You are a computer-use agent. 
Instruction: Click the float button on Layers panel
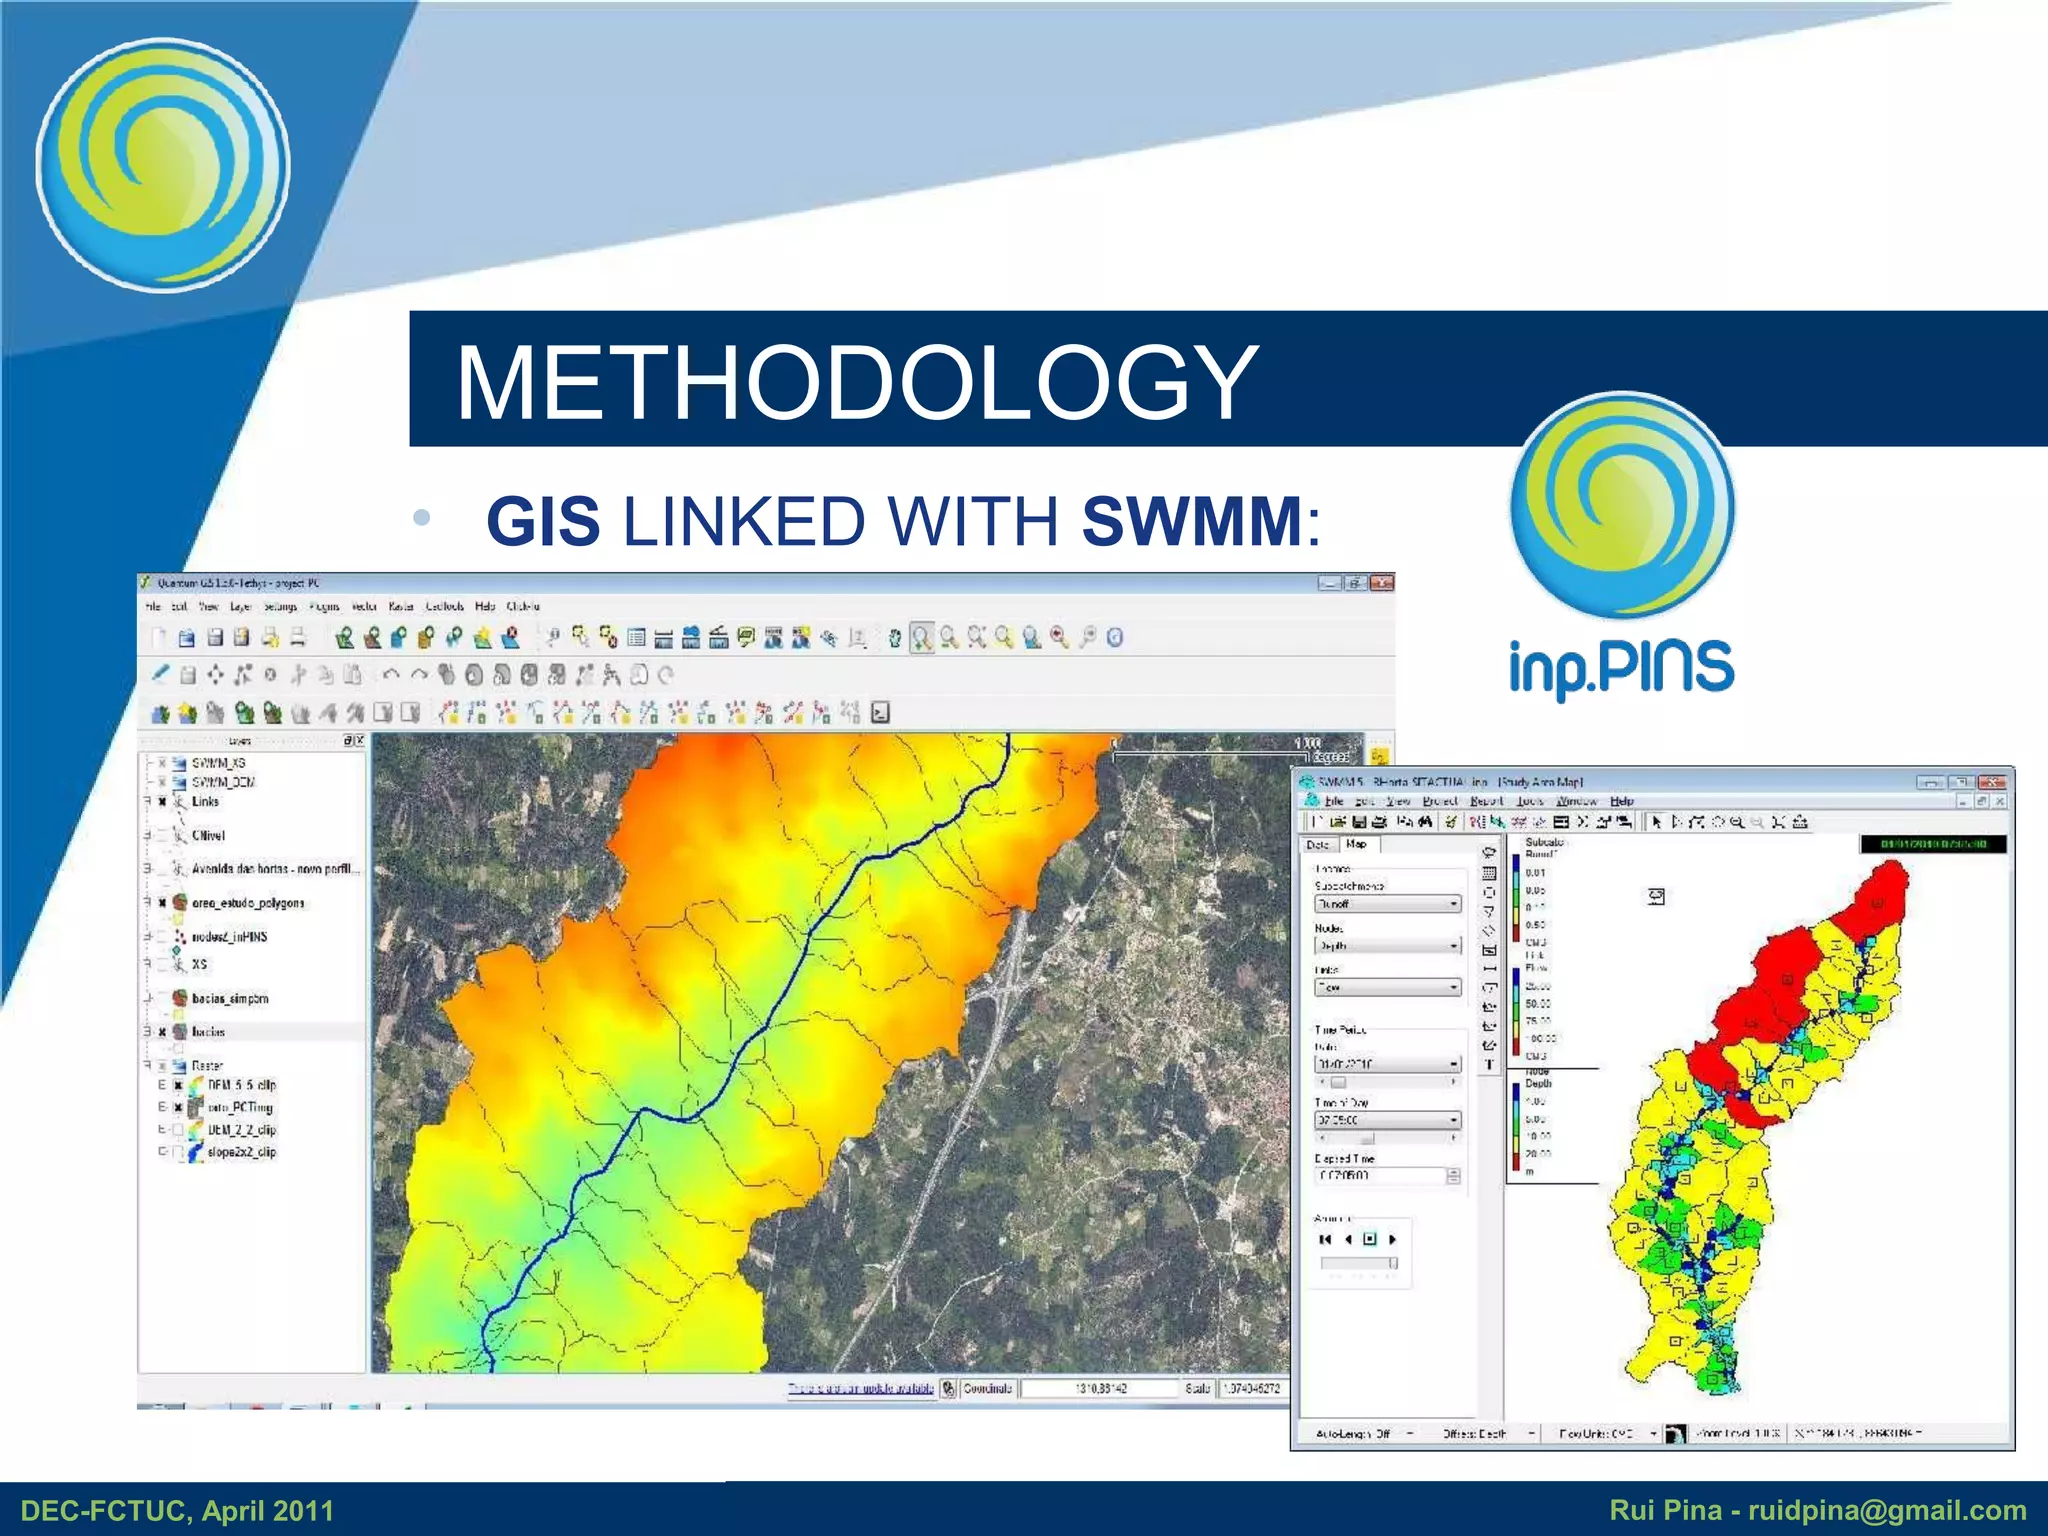pyautogui.click(x=347, y=741)
